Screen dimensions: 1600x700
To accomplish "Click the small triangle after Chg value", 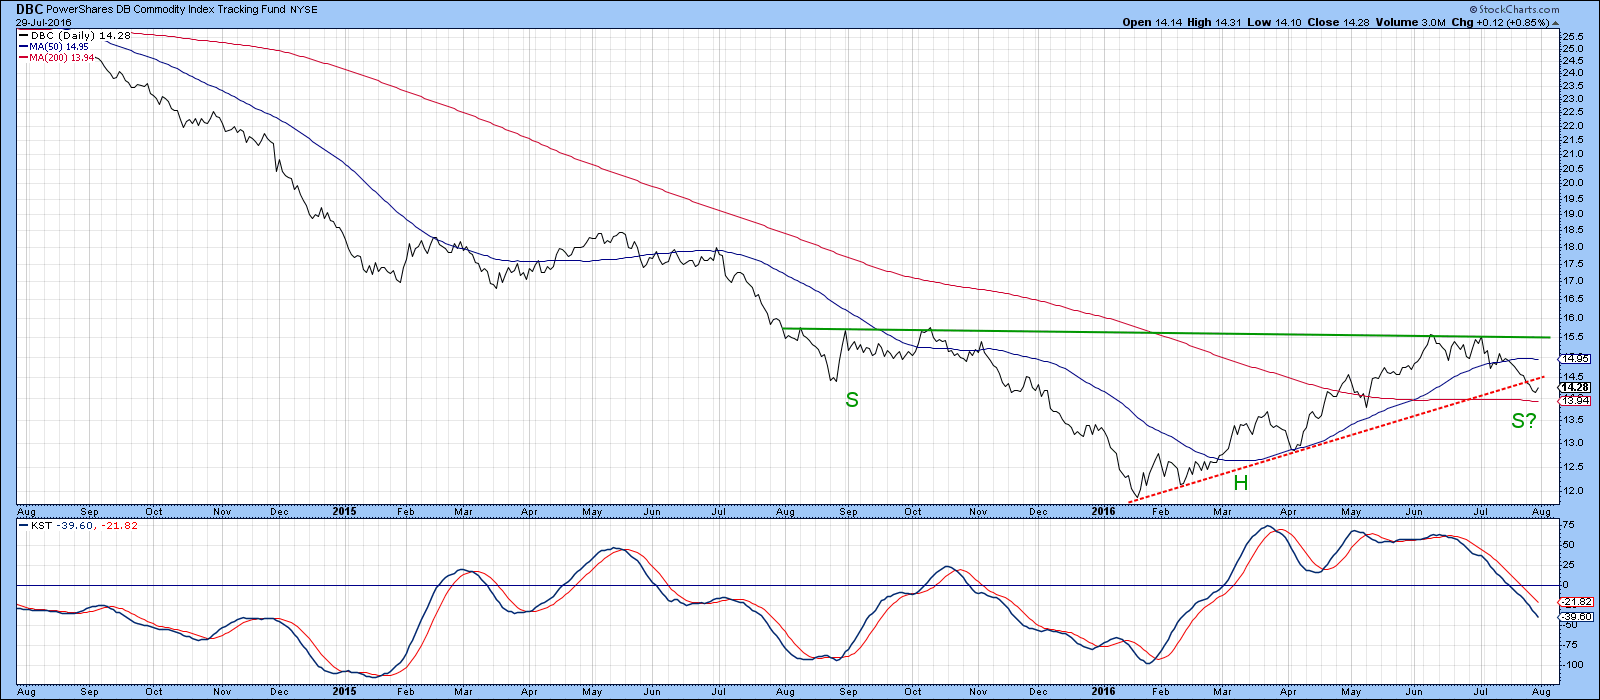I will [x=1555, y=22].
